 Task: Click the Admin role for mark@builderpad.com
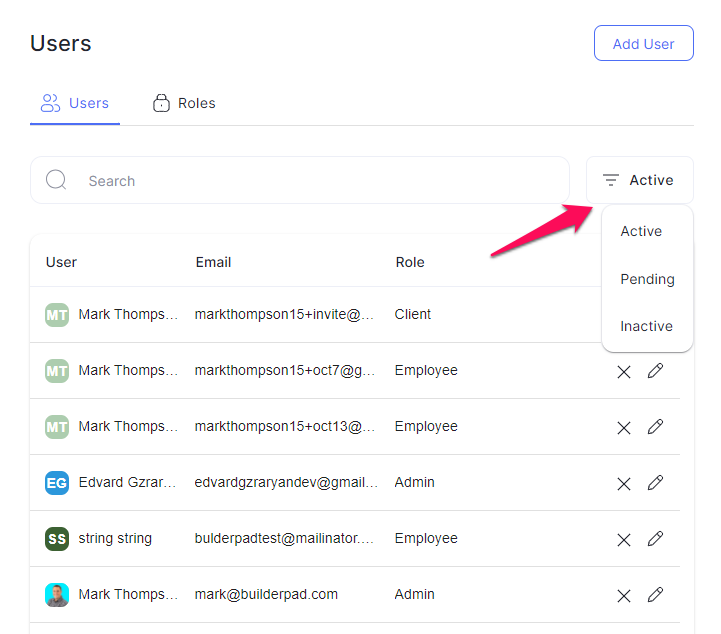(414, 594)
